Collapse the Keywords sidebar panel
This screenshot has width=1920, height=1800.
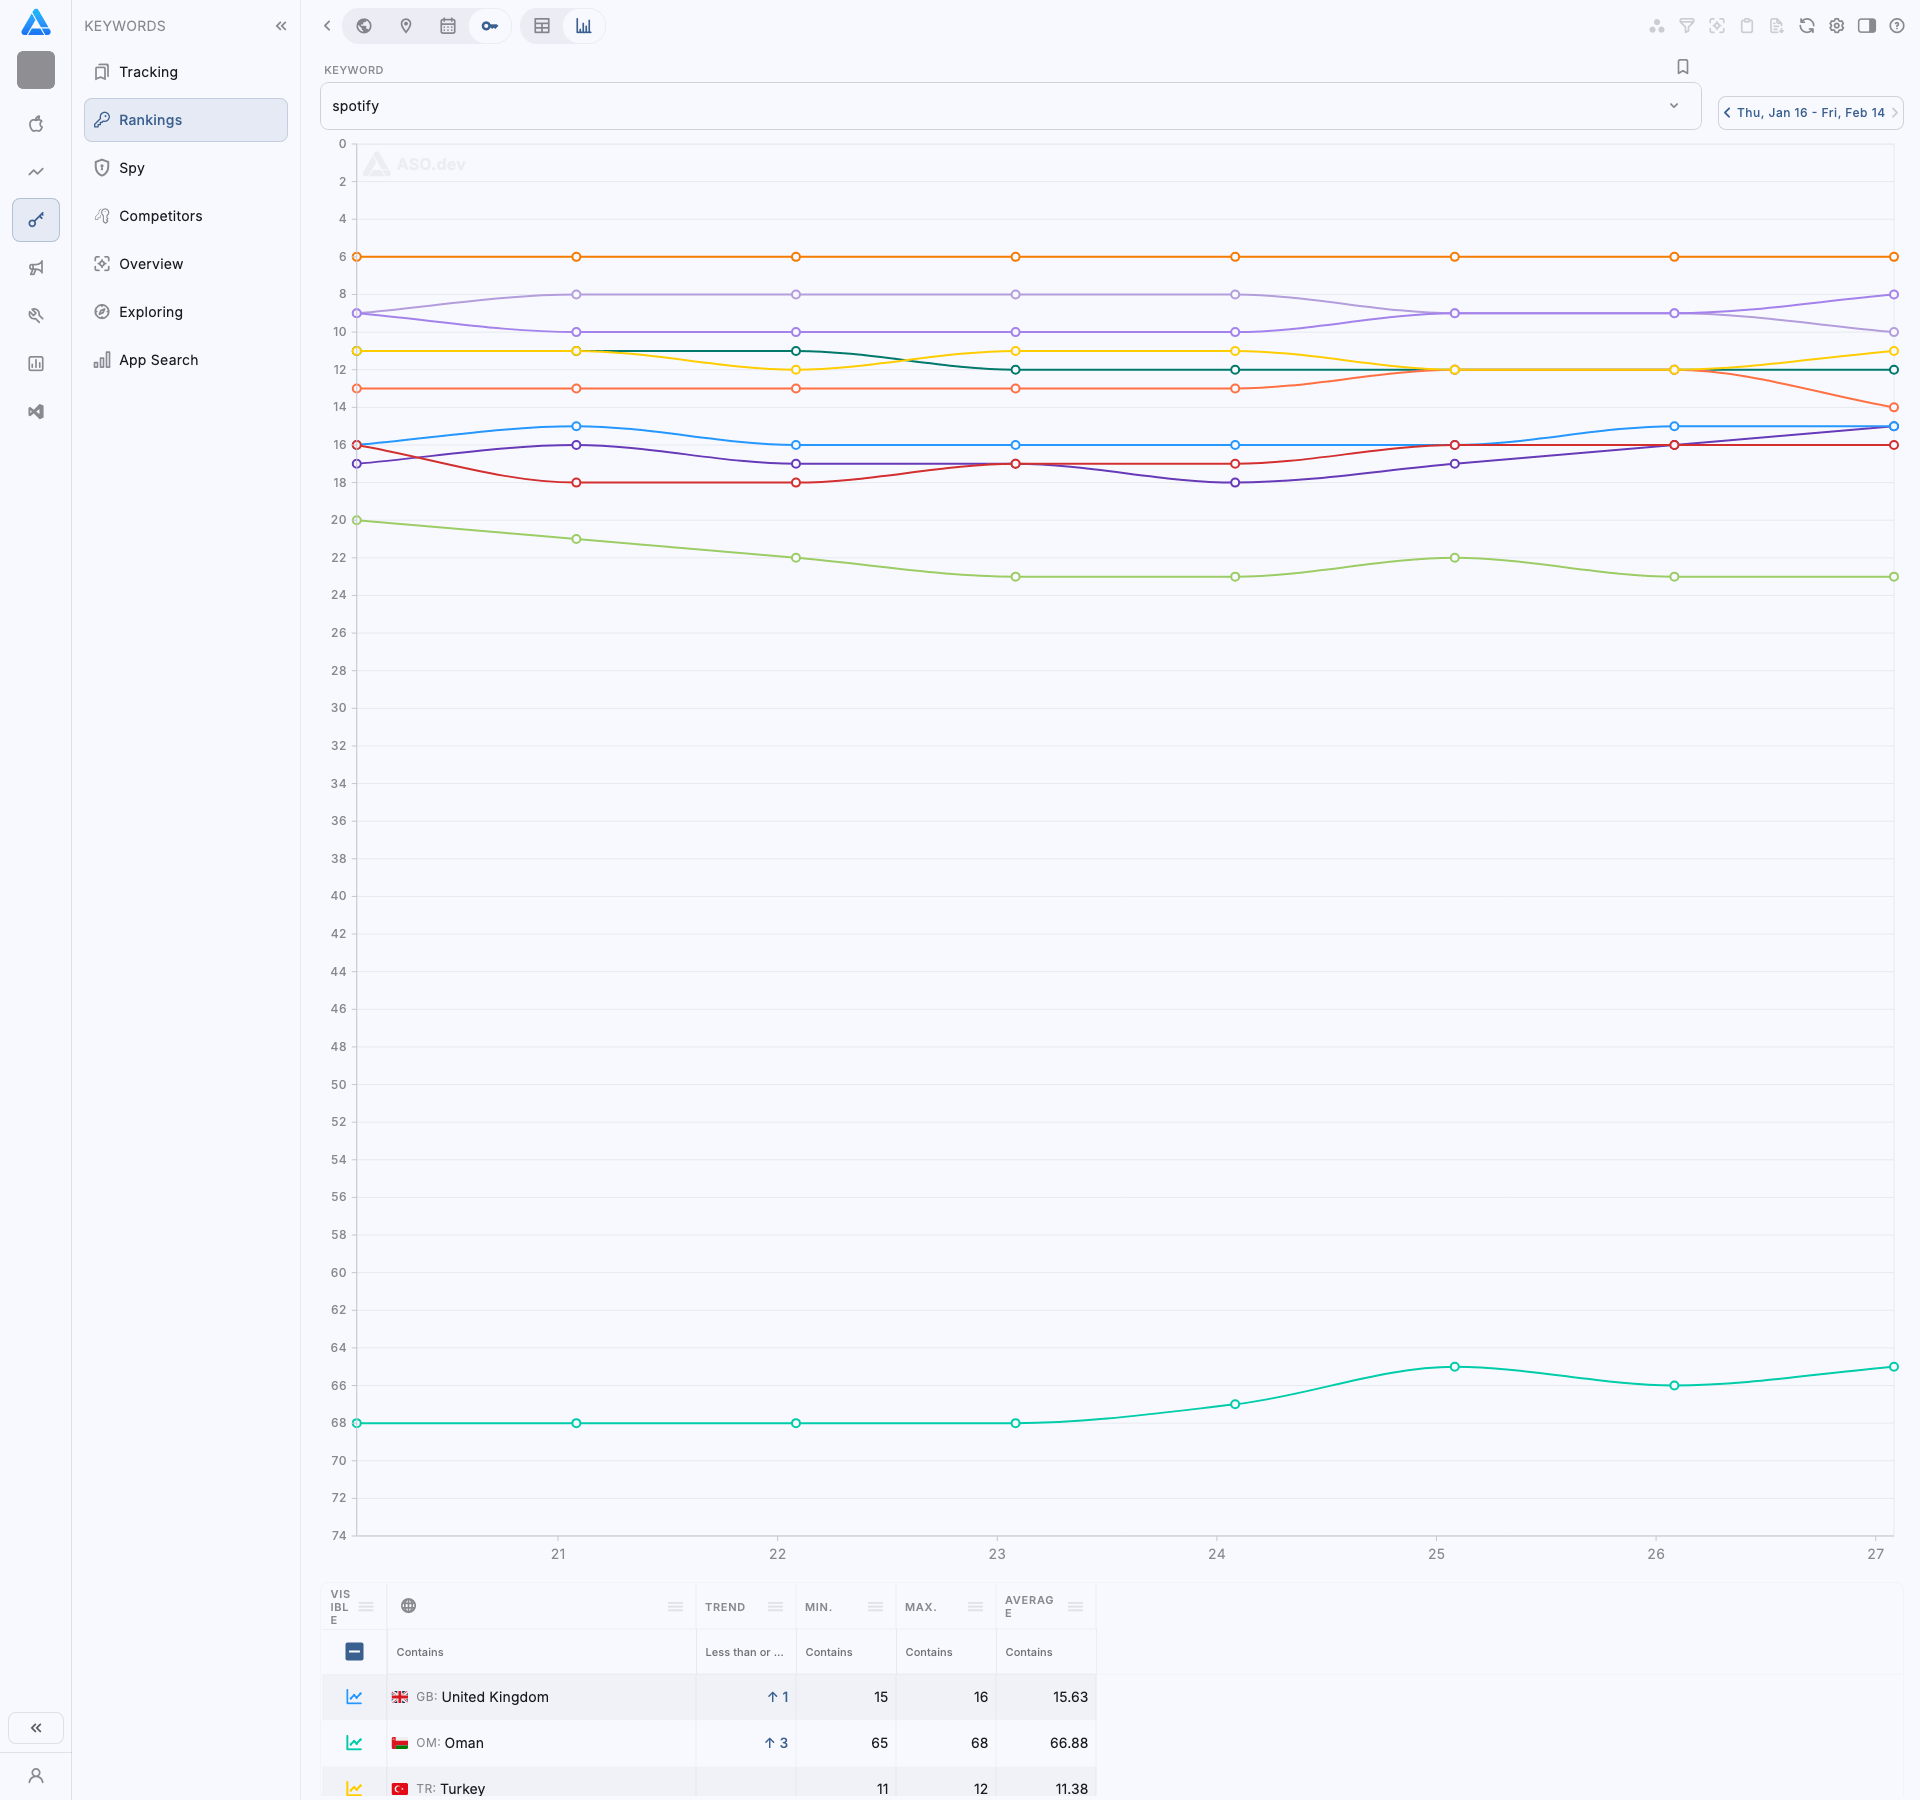pyautogui.click(x=281, y=26)
